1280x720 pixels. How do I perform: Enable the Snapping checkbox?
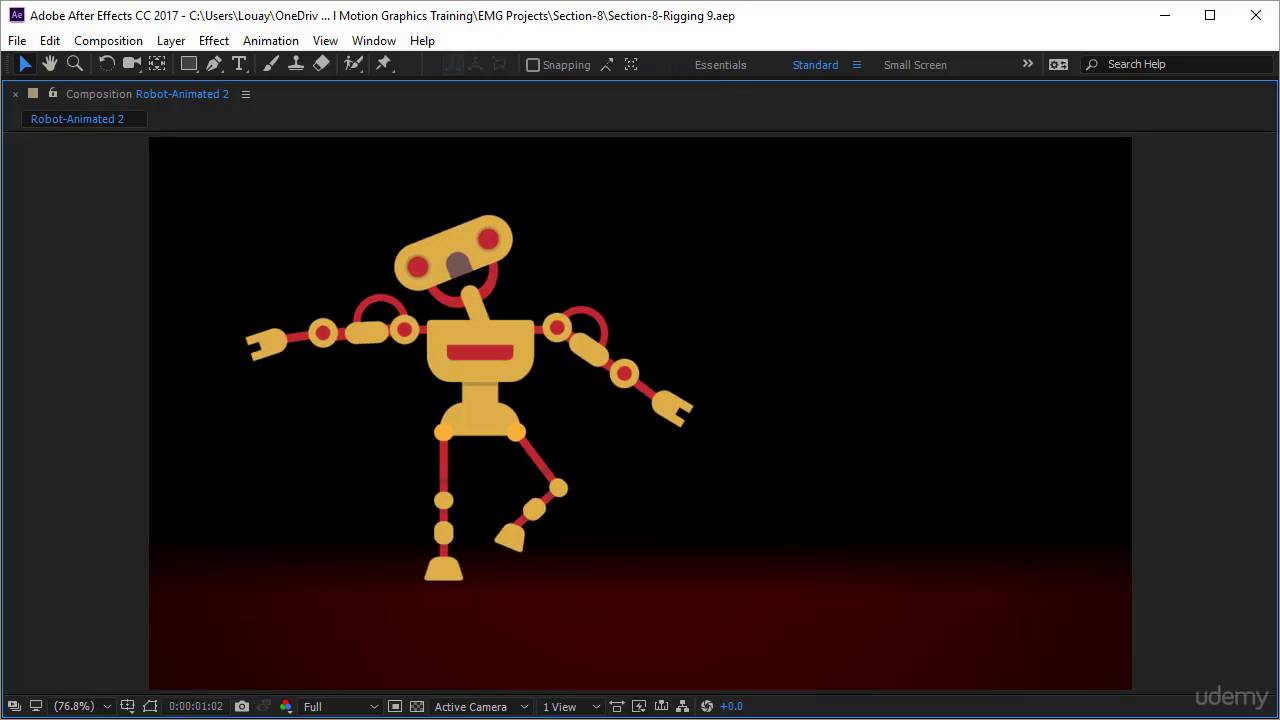533,65
